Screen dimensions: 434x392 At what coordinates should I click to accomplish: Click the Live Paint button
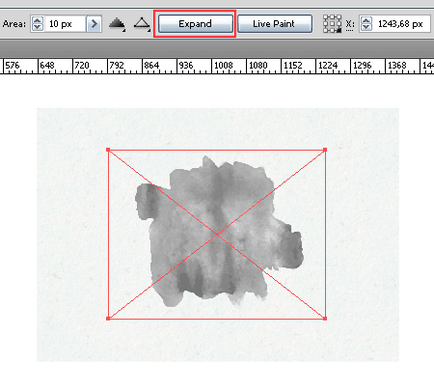275,24
